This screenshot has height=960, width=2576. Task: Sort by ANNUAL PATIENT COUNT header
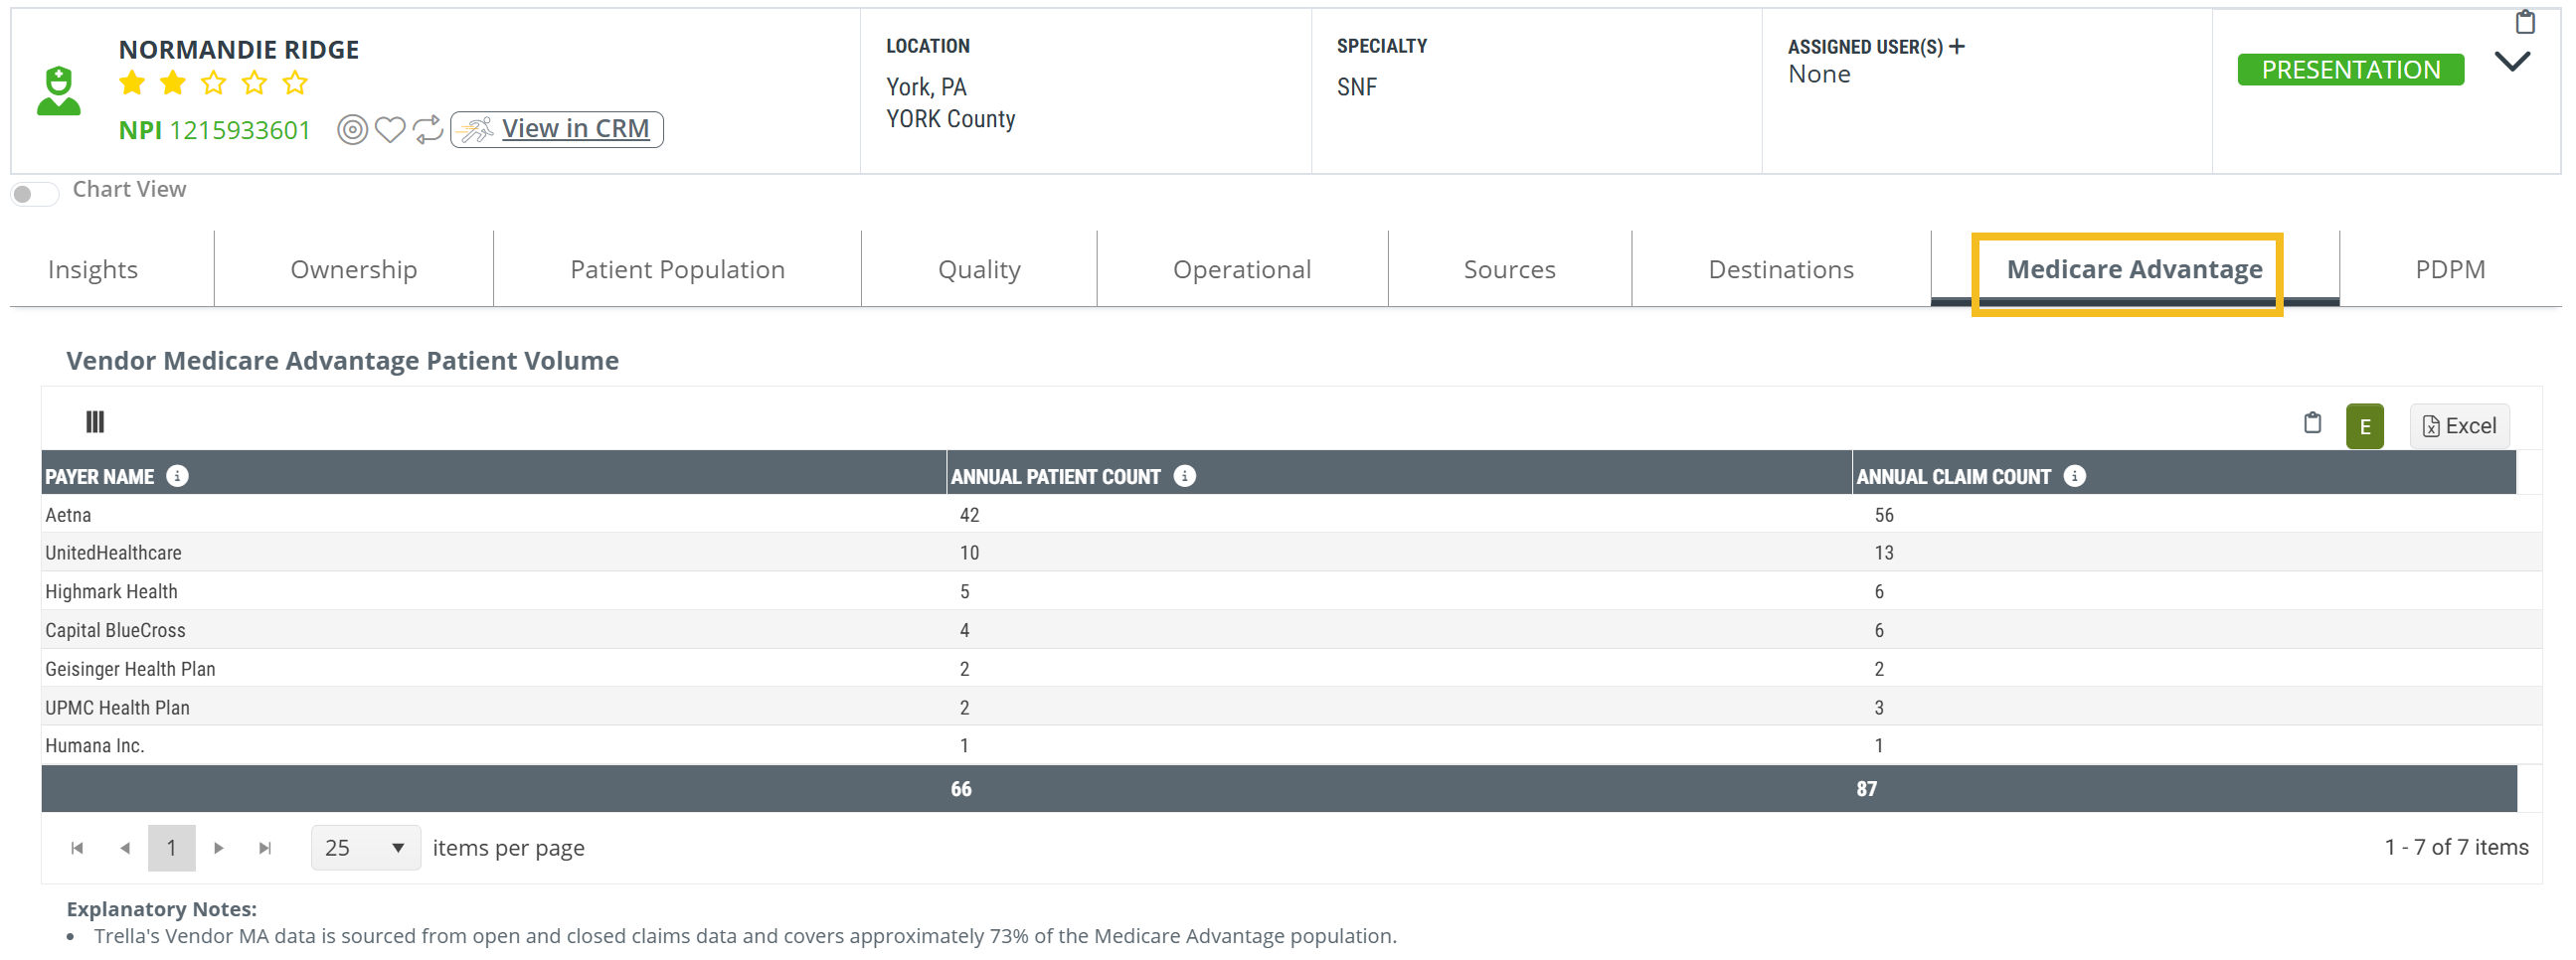coord(1055,477)
